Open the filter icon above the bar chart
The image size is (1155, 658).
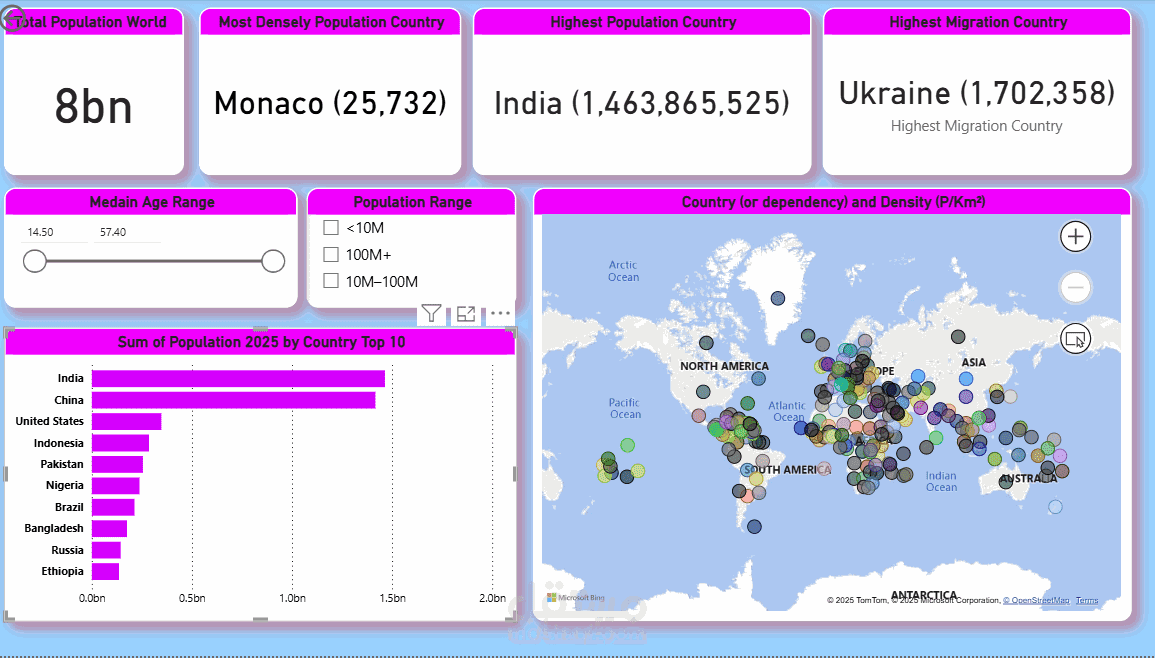point(431,314)
